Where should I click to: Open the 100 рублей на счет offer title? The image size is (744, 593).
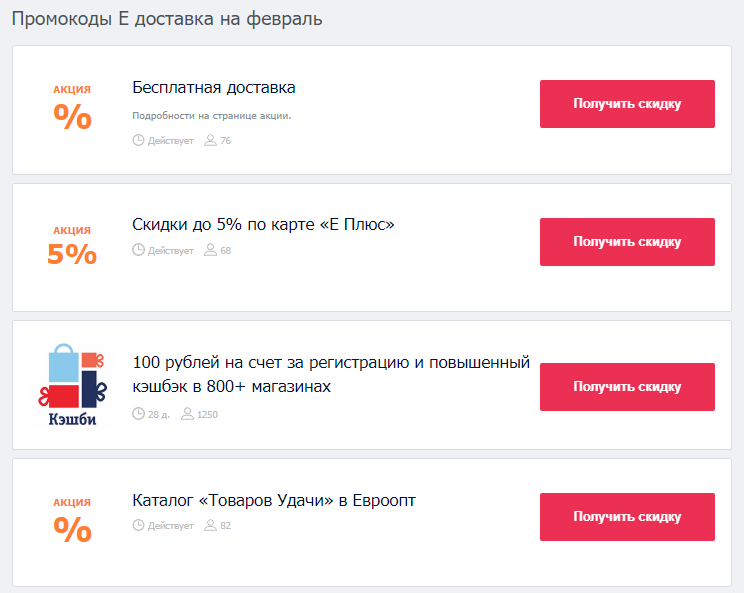tap(331, 374)
